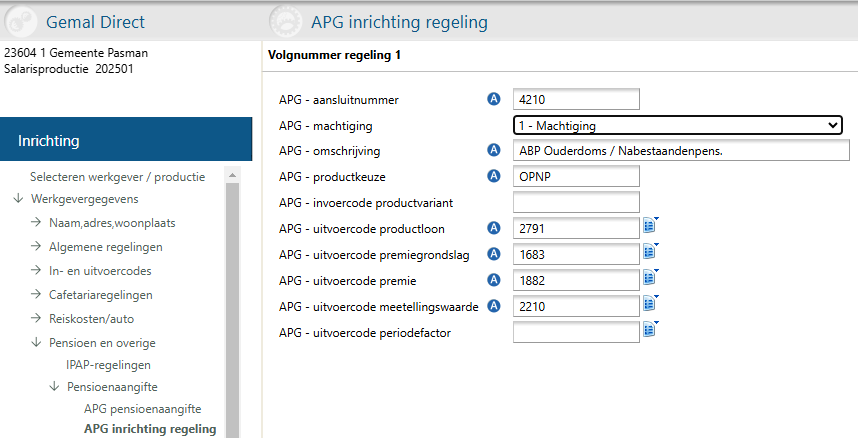Viewport: 858px width, 438px height.
Task: Collapse the Pensioenaangifte tree node
Action: pos(68,386)
